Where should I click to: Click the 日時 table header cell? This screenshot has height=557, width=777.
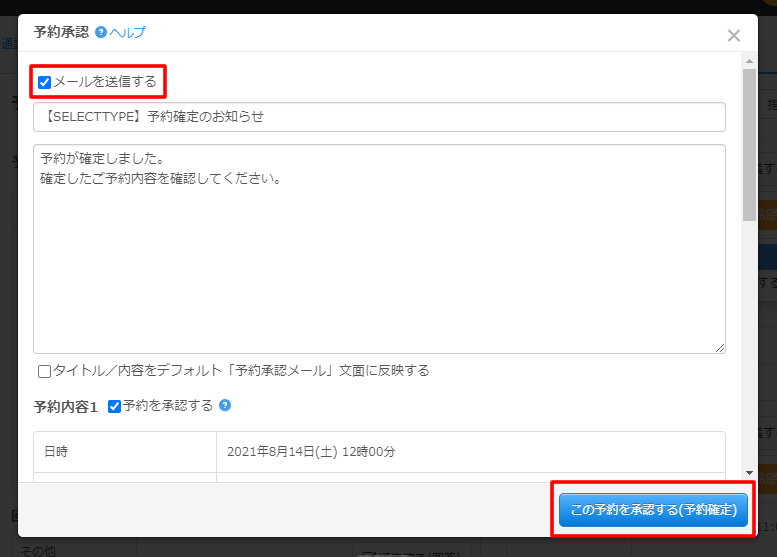click(x=125, y=452)
